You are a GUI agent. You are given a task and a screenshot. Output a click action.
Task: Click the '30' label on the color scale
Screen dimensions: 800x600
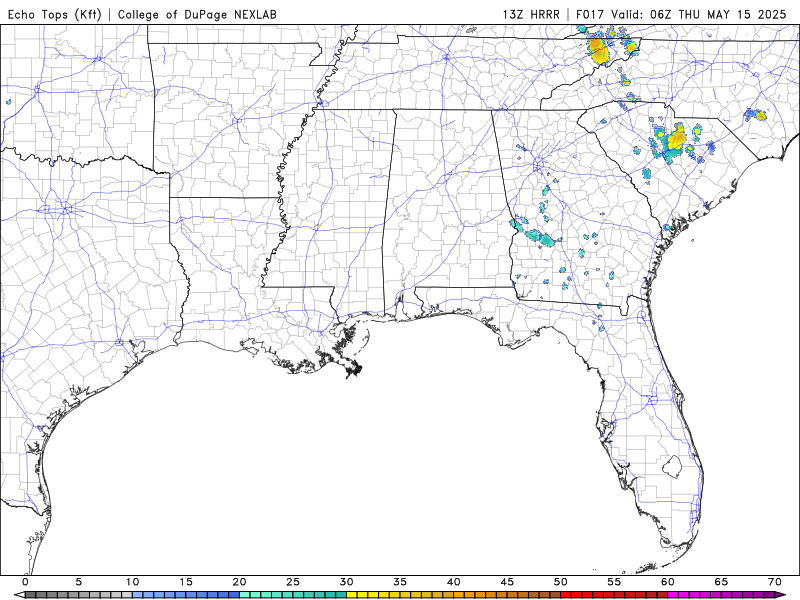346,582
